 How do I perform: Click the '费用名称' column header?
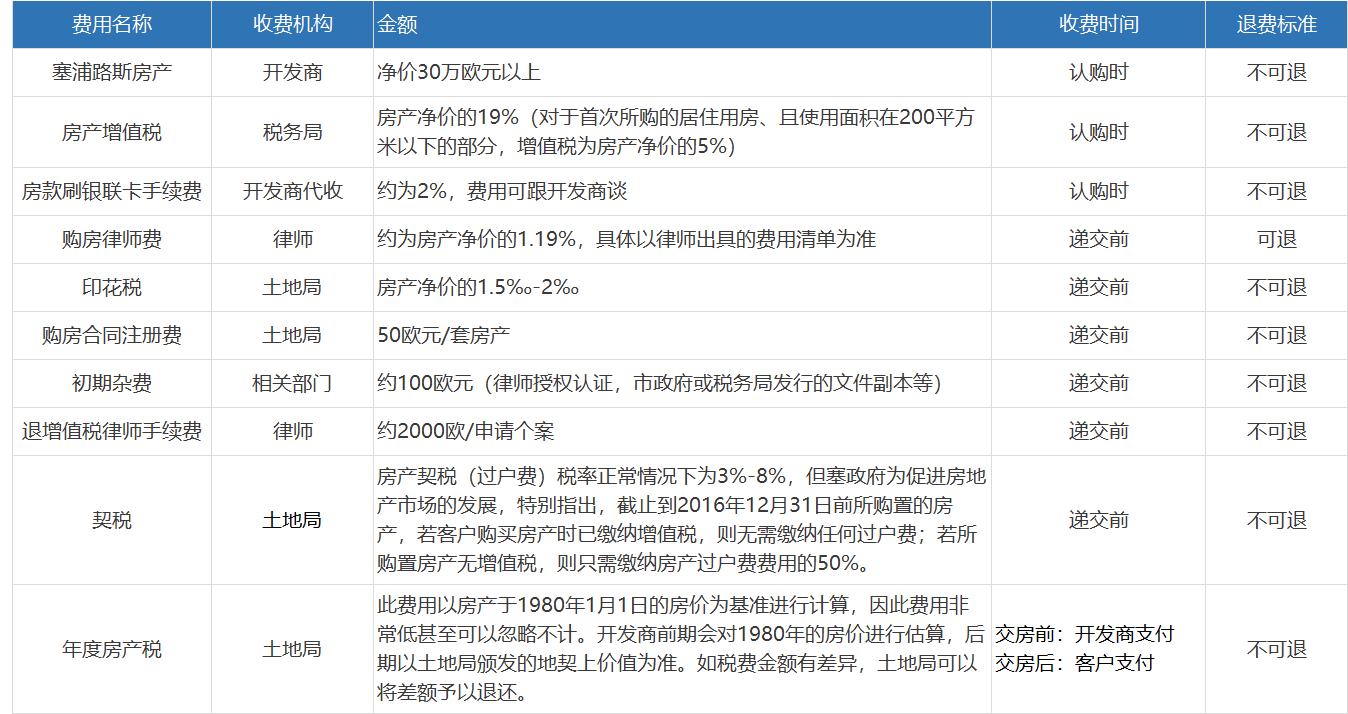coord(112,25)
